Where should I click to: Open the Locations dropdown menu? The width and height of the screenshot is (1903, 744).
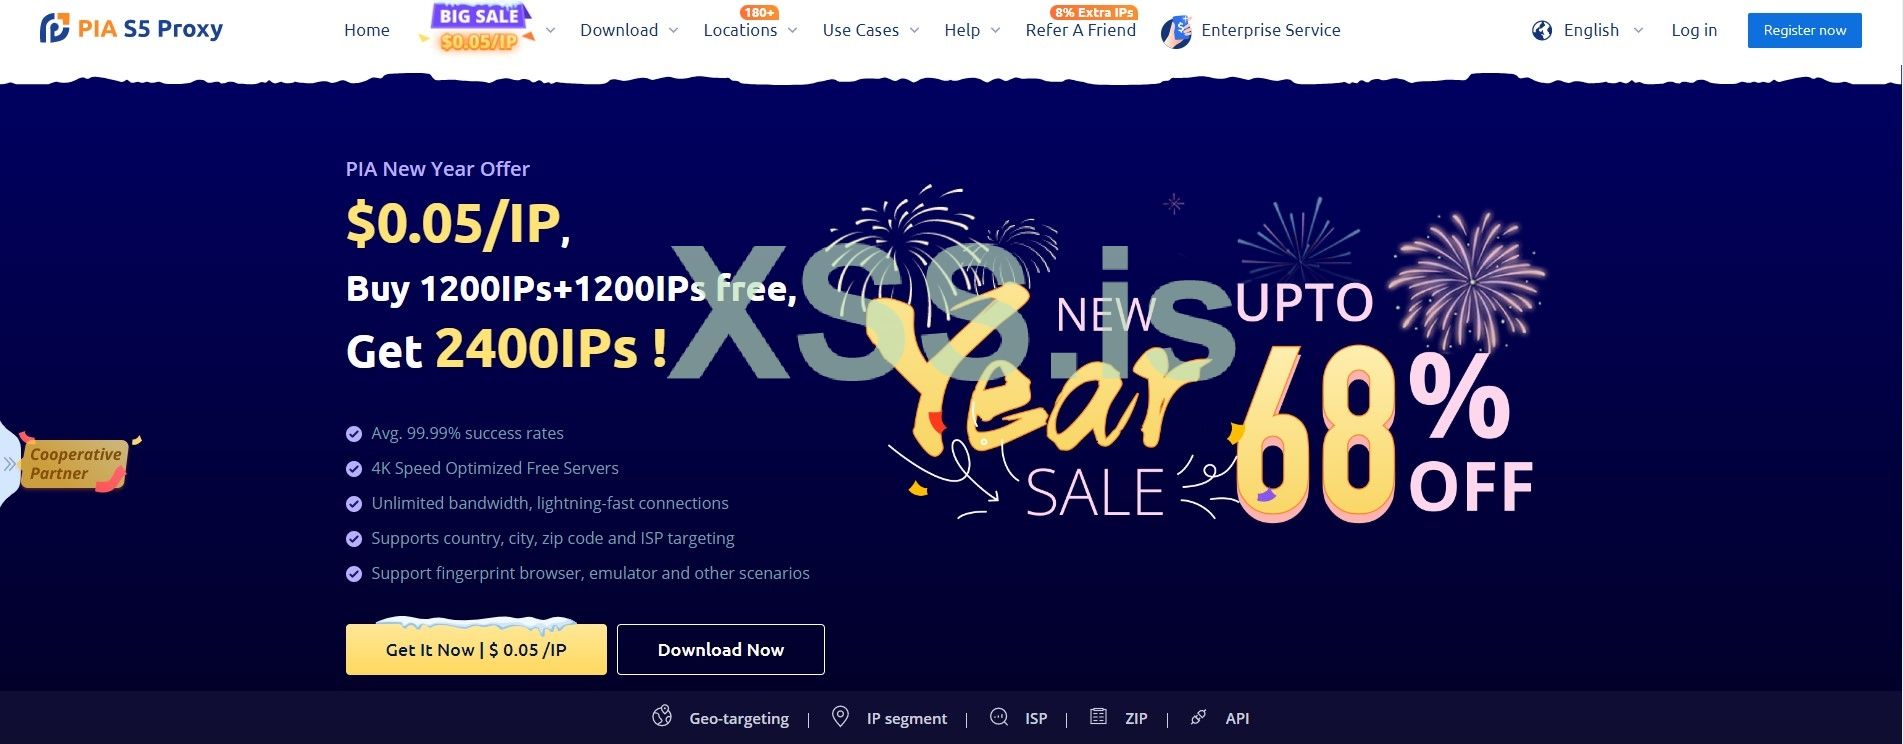coord(750,30)
